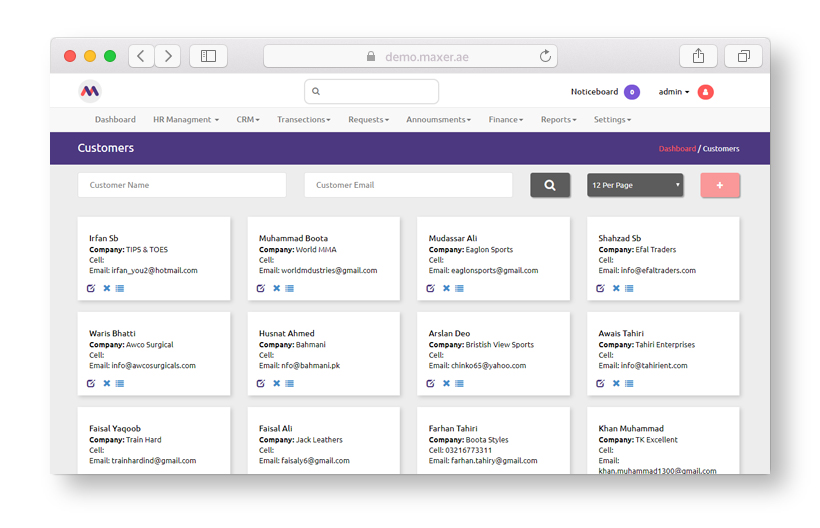Click the Dashboard breadcrumb link
This screenshot has width=820, height=528.
(676, 149)
